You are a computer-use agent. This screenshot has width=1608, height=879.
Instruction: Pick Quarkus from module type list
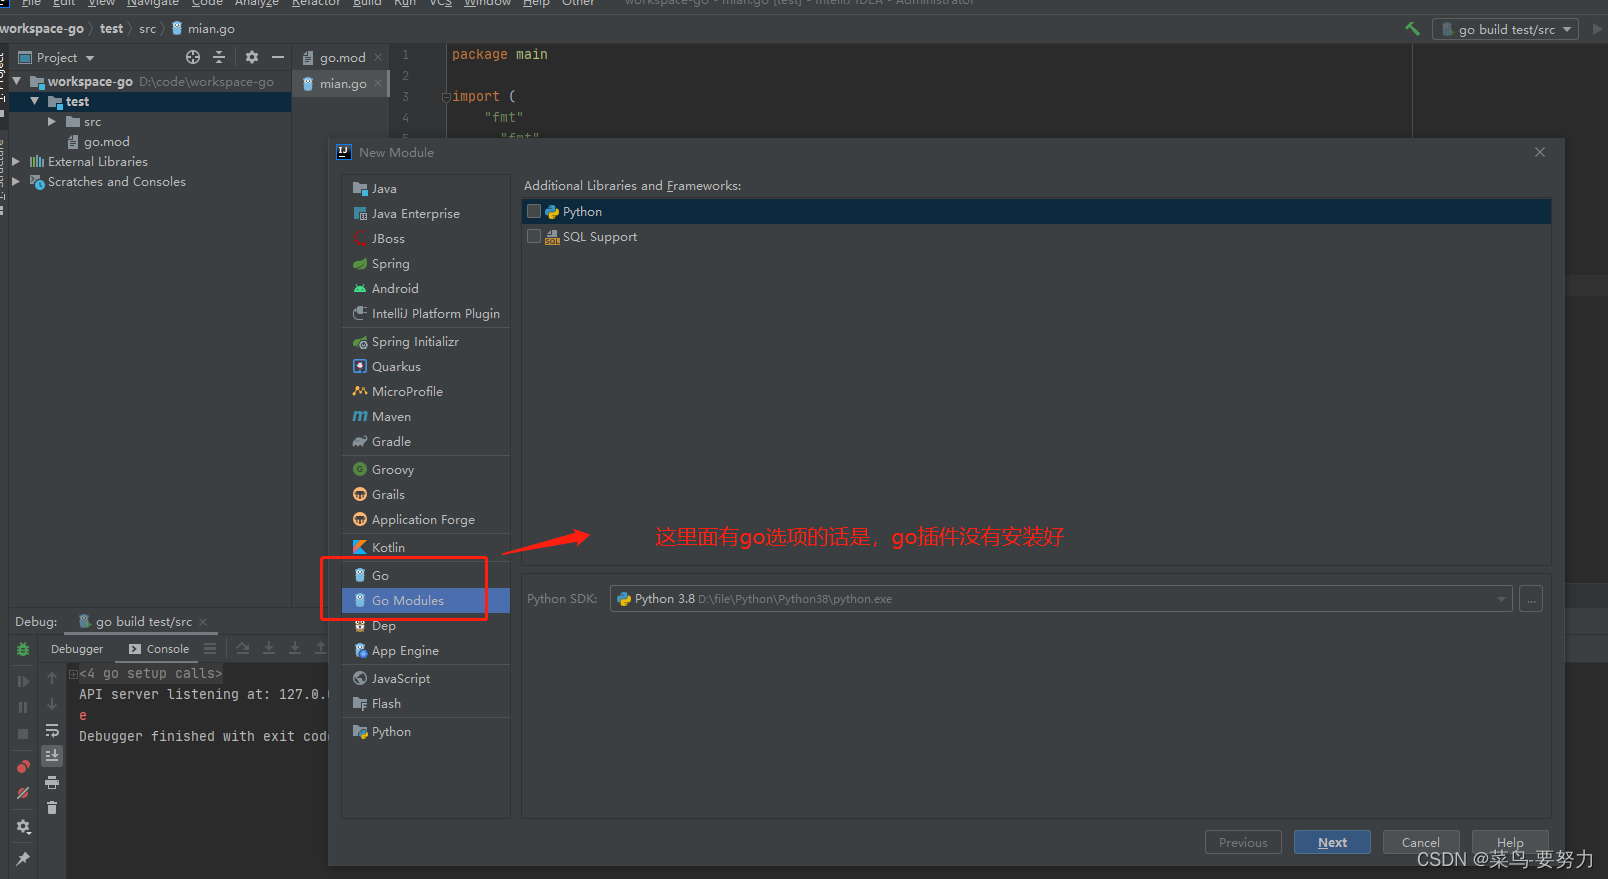(x=426, y=366)
